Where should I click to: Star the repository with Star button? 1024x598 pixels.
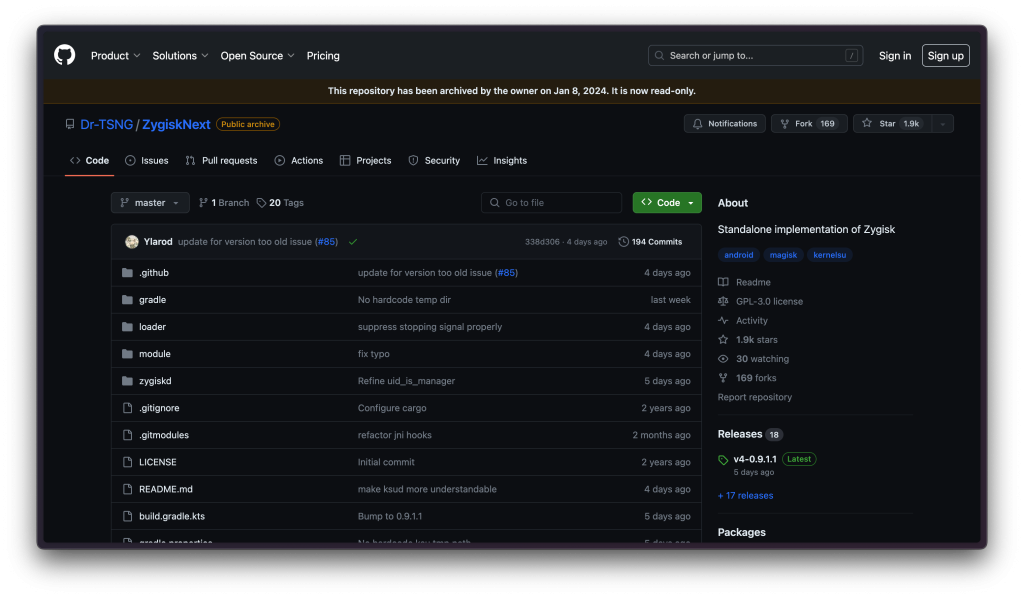coord(892,123)
